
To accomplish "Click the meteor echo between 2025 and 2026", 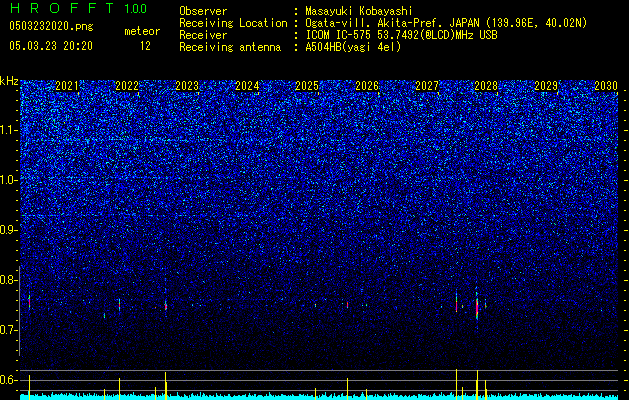I will coord(347,305).
